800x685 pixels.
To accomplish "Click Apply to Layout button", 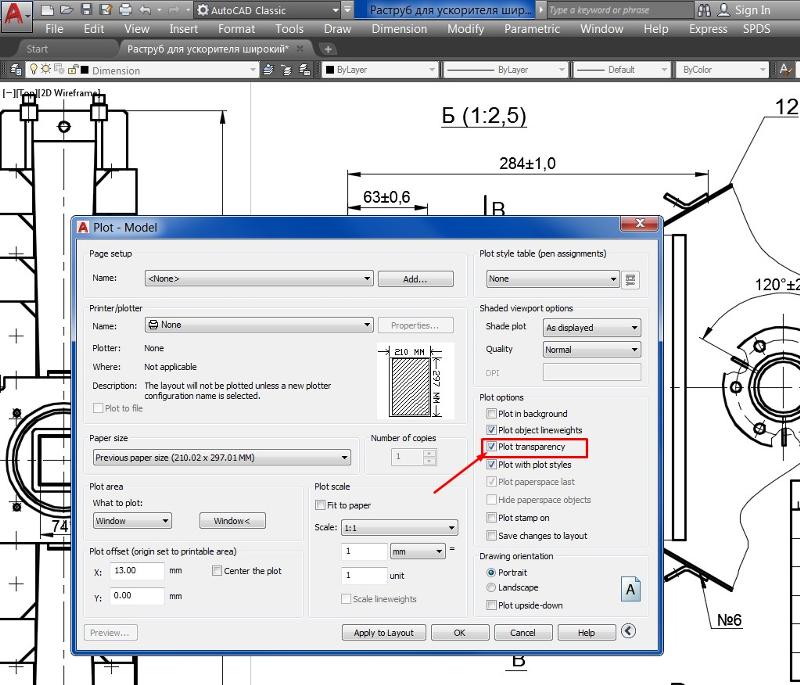I will click(384, 632).
